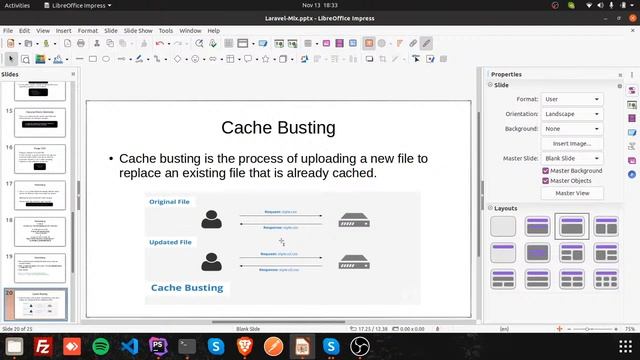The image size is (640, 360).
Task: Open the Master Slide dropdown
Action: pos(572,158)
